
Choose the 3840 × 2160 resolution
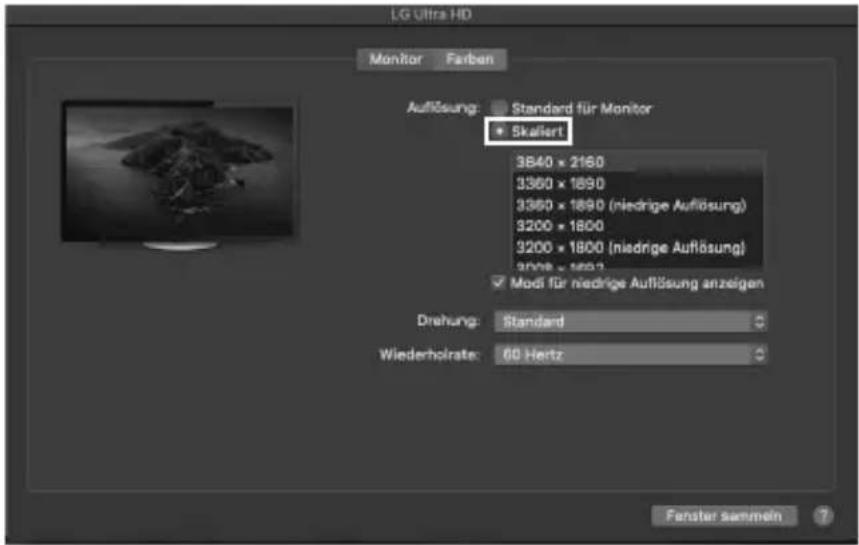(638, 162)
